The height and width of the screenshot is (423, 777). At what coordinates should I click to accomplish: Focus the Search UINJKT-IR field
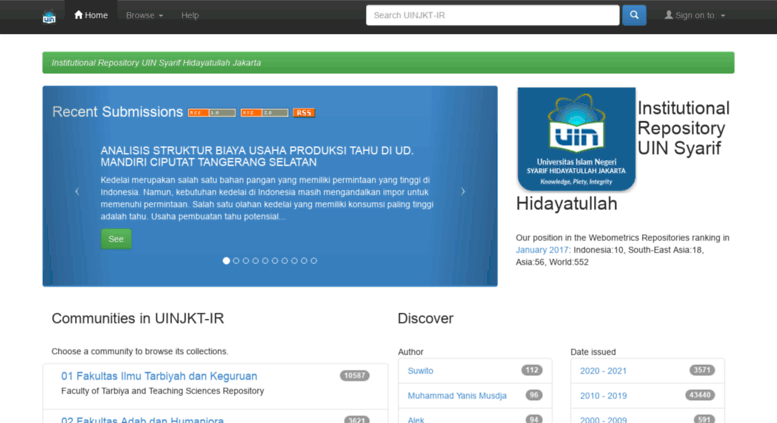[x=493, y=15]
